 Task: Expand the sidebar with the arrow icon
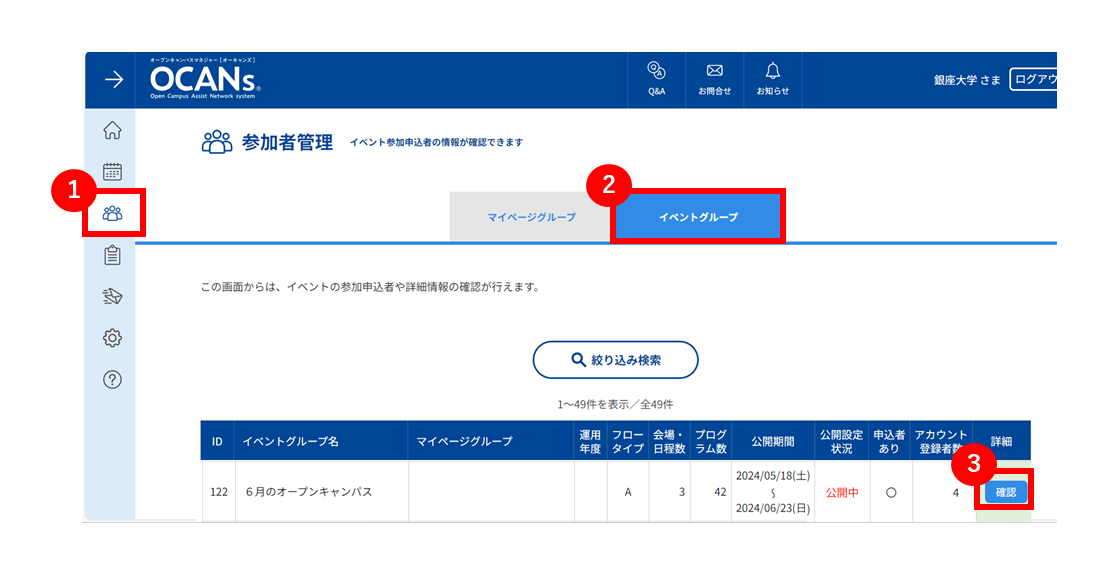pos(114,80)
